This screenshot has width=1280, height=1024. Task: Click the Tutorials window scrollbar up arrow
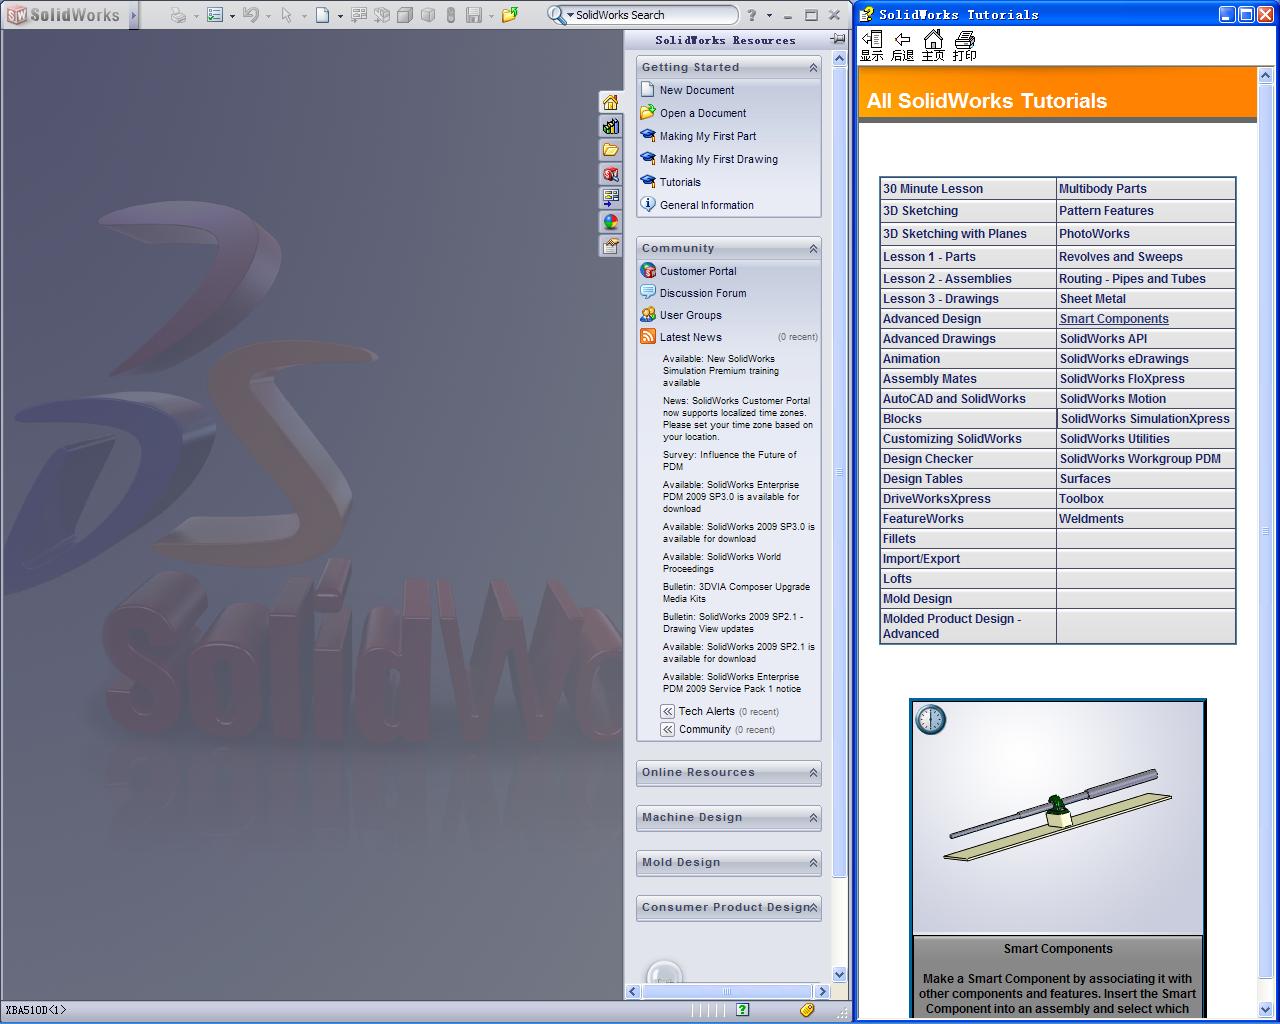pyautogui.click(x=1266, y=75)
